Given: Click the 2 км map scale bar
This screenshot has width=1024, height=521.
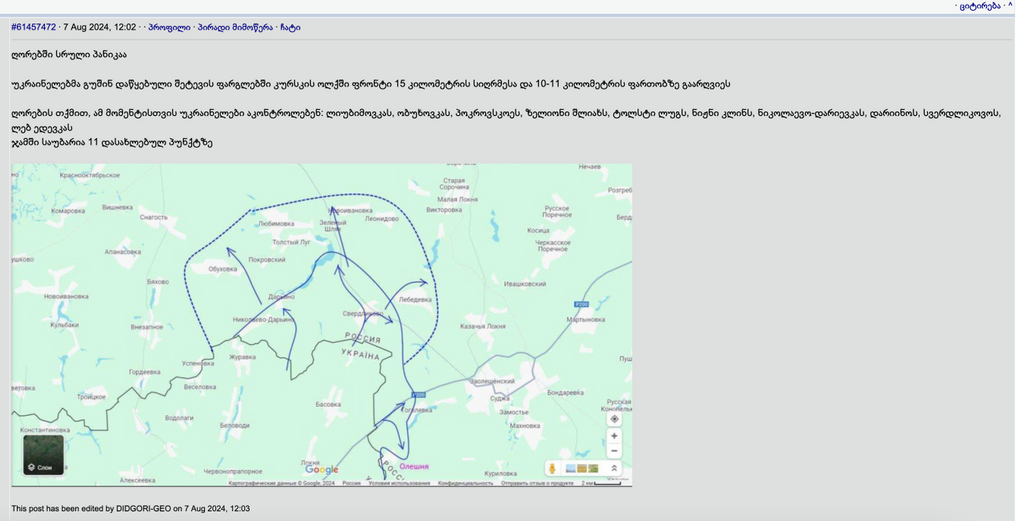Looking at the screenshot, I should click(601, 483).
